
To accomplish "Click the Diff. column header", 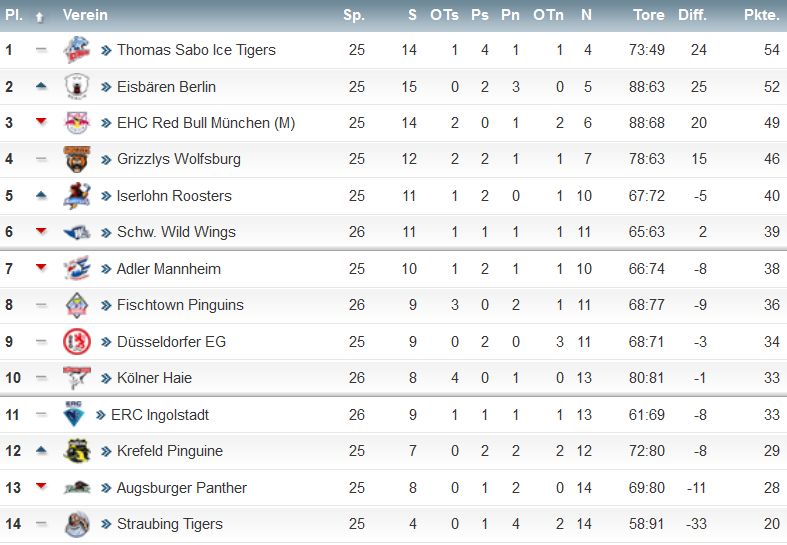I will pos(692,15).
